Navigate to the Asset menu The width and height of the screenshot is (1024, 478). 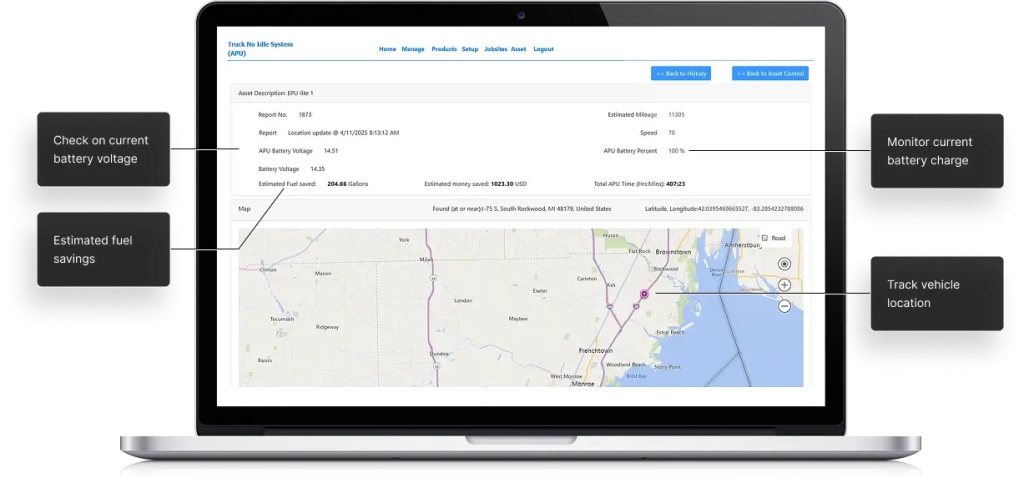[518, 49]
